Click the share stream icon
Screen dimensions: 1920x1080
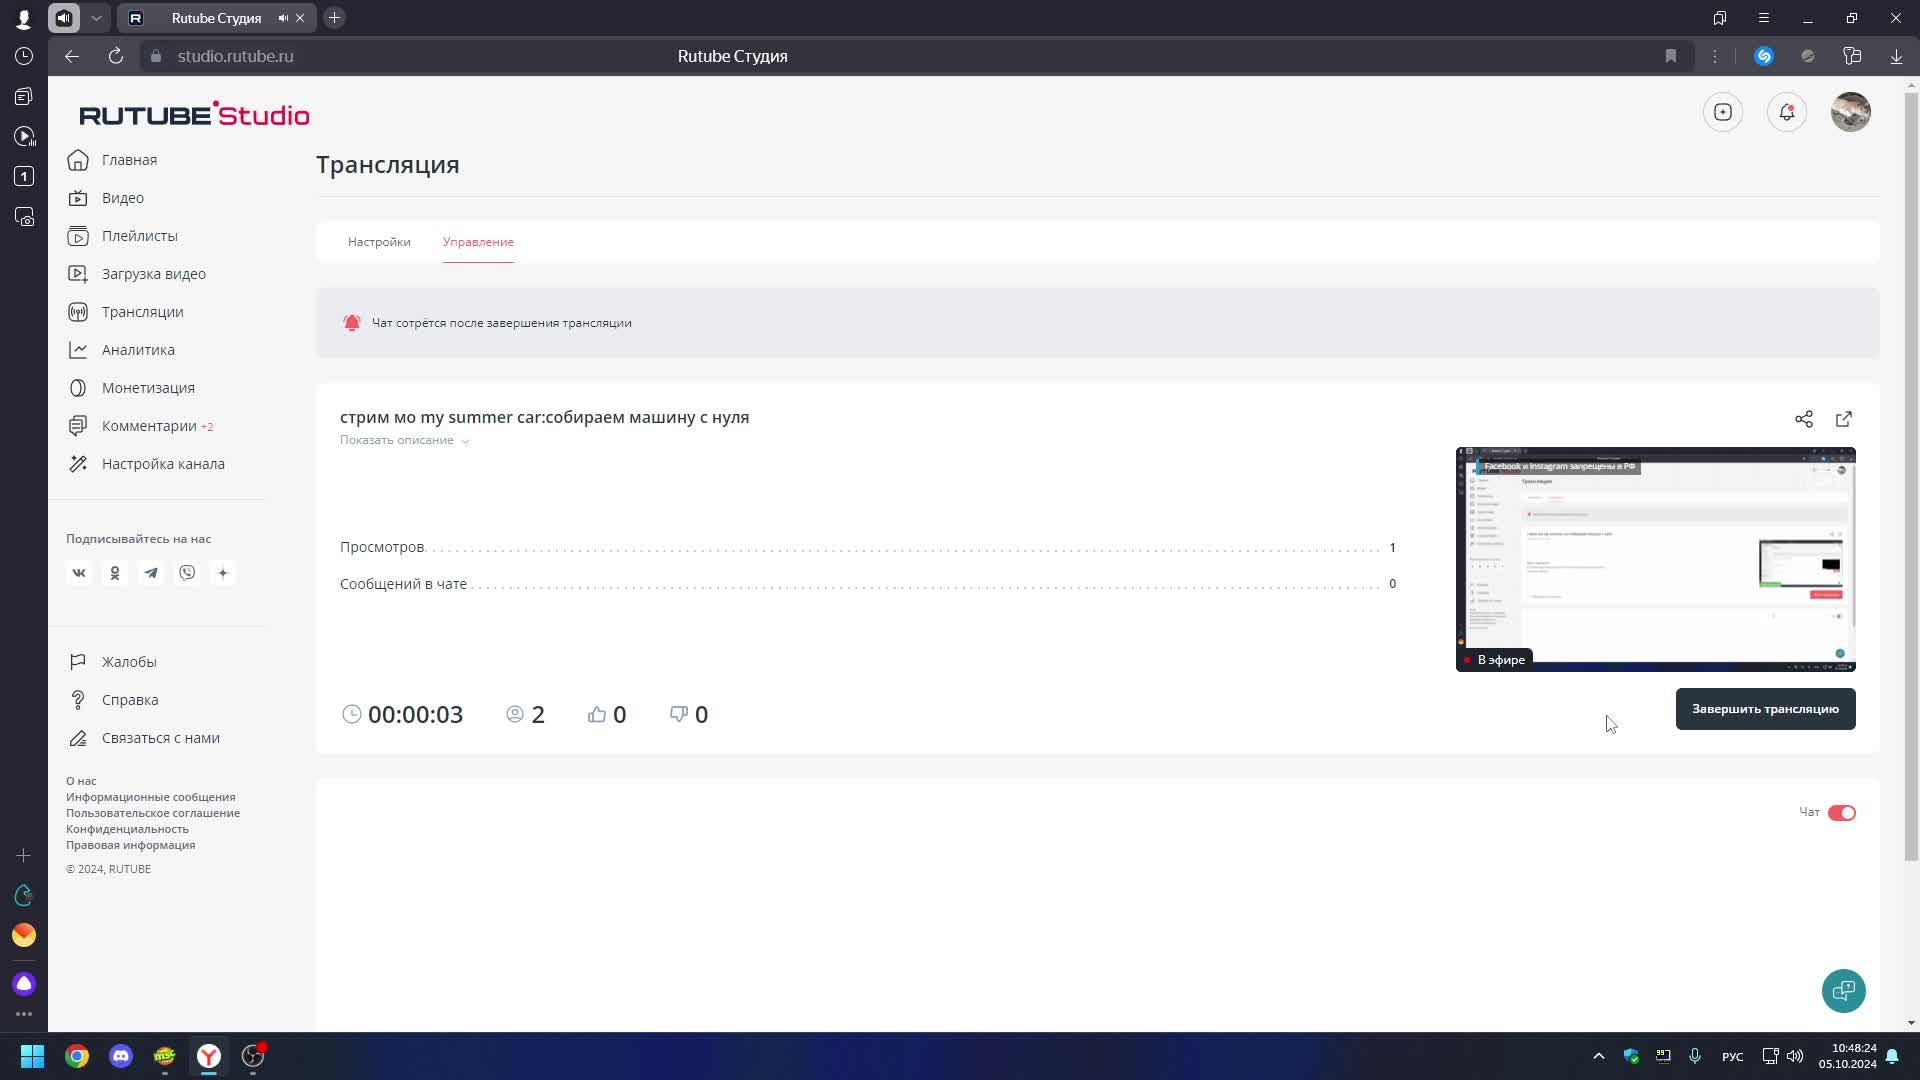1803,419
